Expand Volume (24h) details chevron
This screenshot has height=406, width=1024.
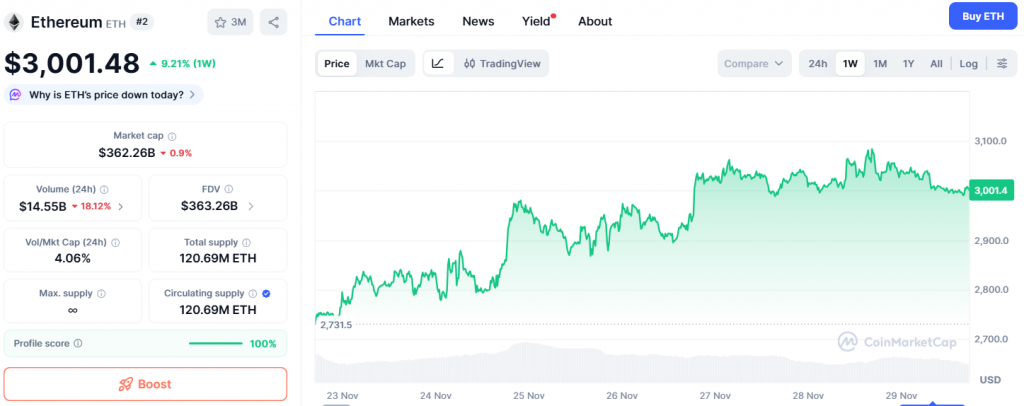[x=120, y=207]
